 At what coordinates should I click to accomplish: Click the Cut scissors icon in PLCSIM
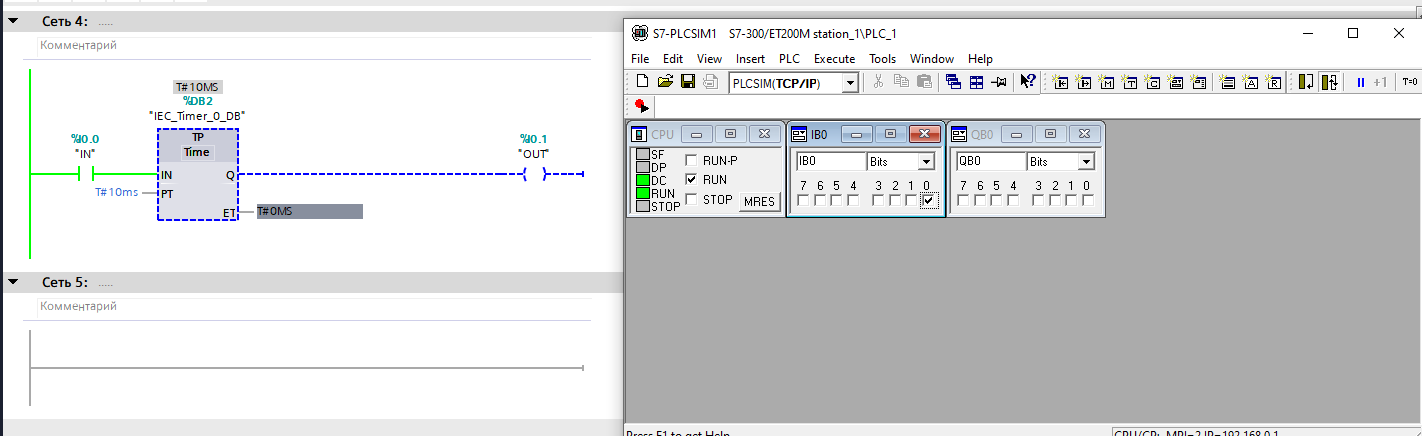click(878, 82)
